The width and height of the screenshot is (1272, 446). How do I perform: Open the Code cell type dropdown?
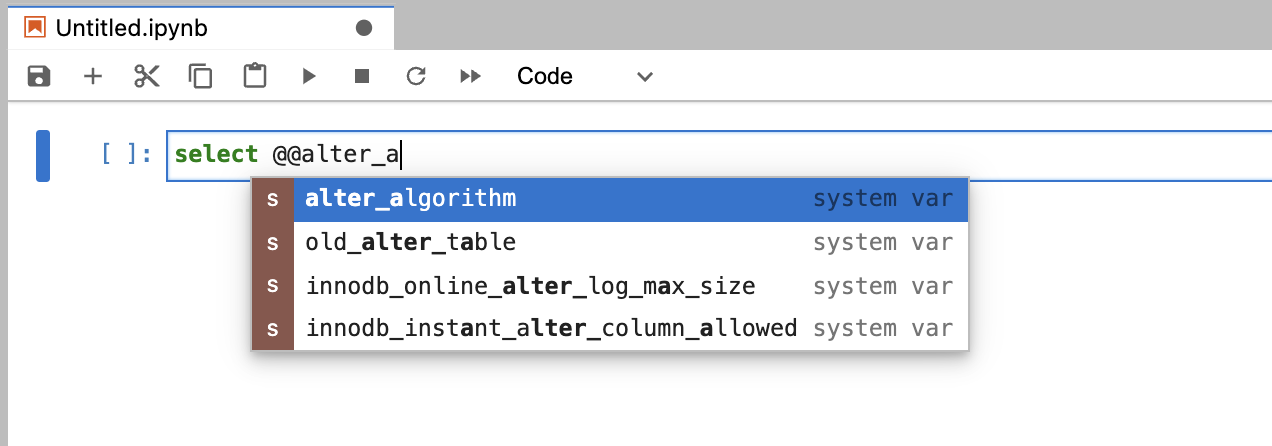(x=585, y=76)
